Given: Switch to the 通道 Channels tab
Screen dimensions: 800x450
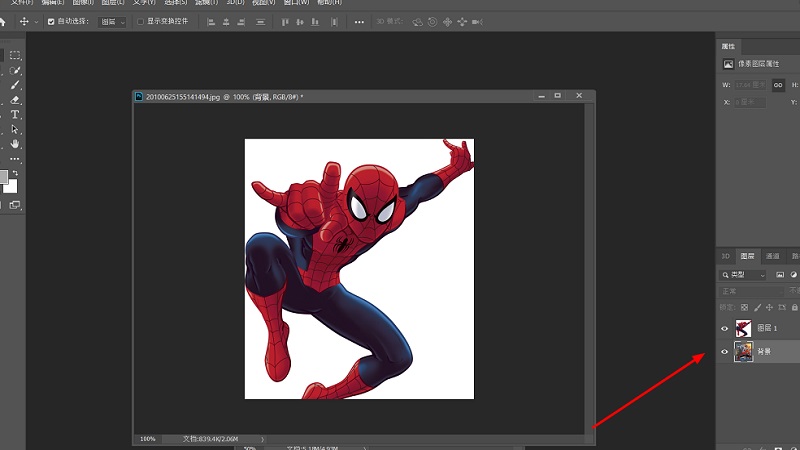Looking at the screenshot, I should (772, 256).
